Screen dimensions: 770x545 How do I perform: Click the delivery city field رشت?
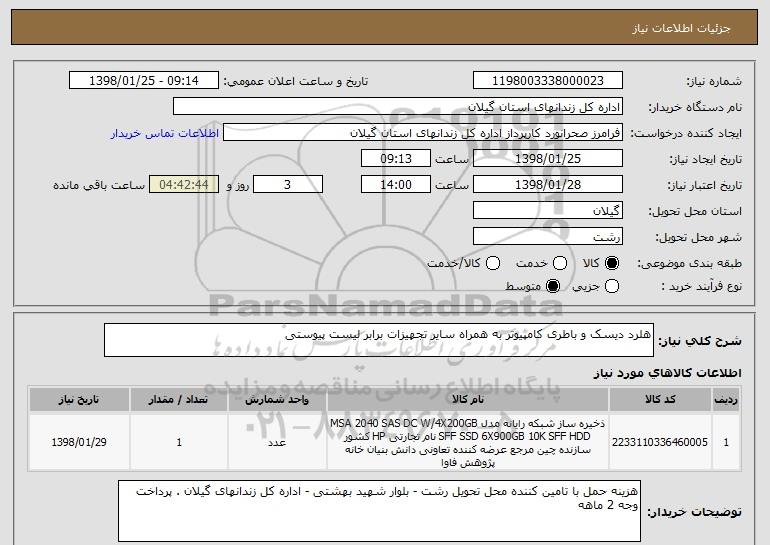pyautogui.click(x=548, y=237)
